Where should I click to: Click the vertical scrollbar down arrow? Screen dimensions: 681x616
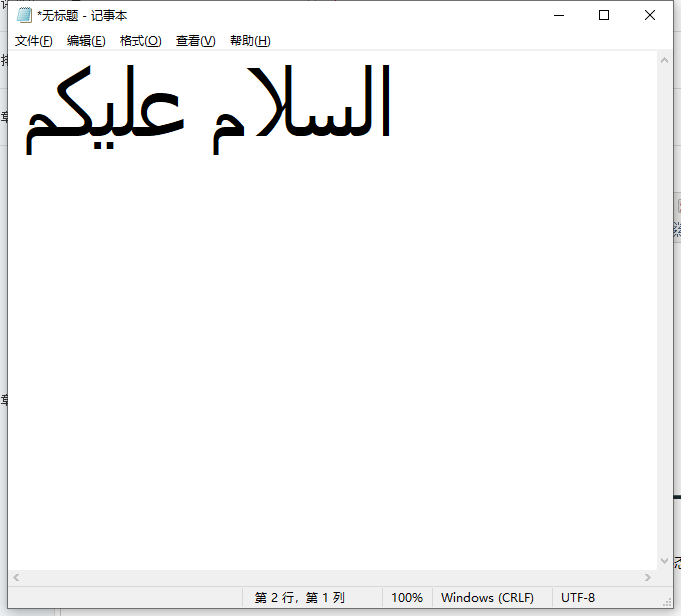coord(664,561)
